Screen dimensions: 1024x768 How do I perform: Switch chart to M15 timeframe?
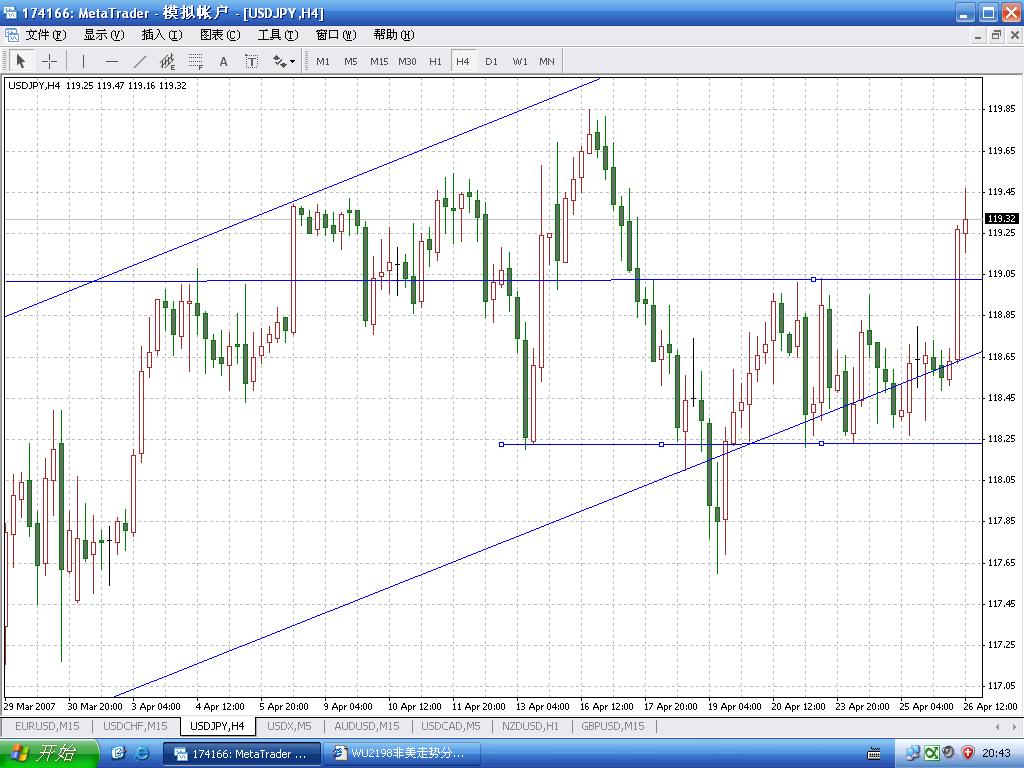click(x=379, y=61)
